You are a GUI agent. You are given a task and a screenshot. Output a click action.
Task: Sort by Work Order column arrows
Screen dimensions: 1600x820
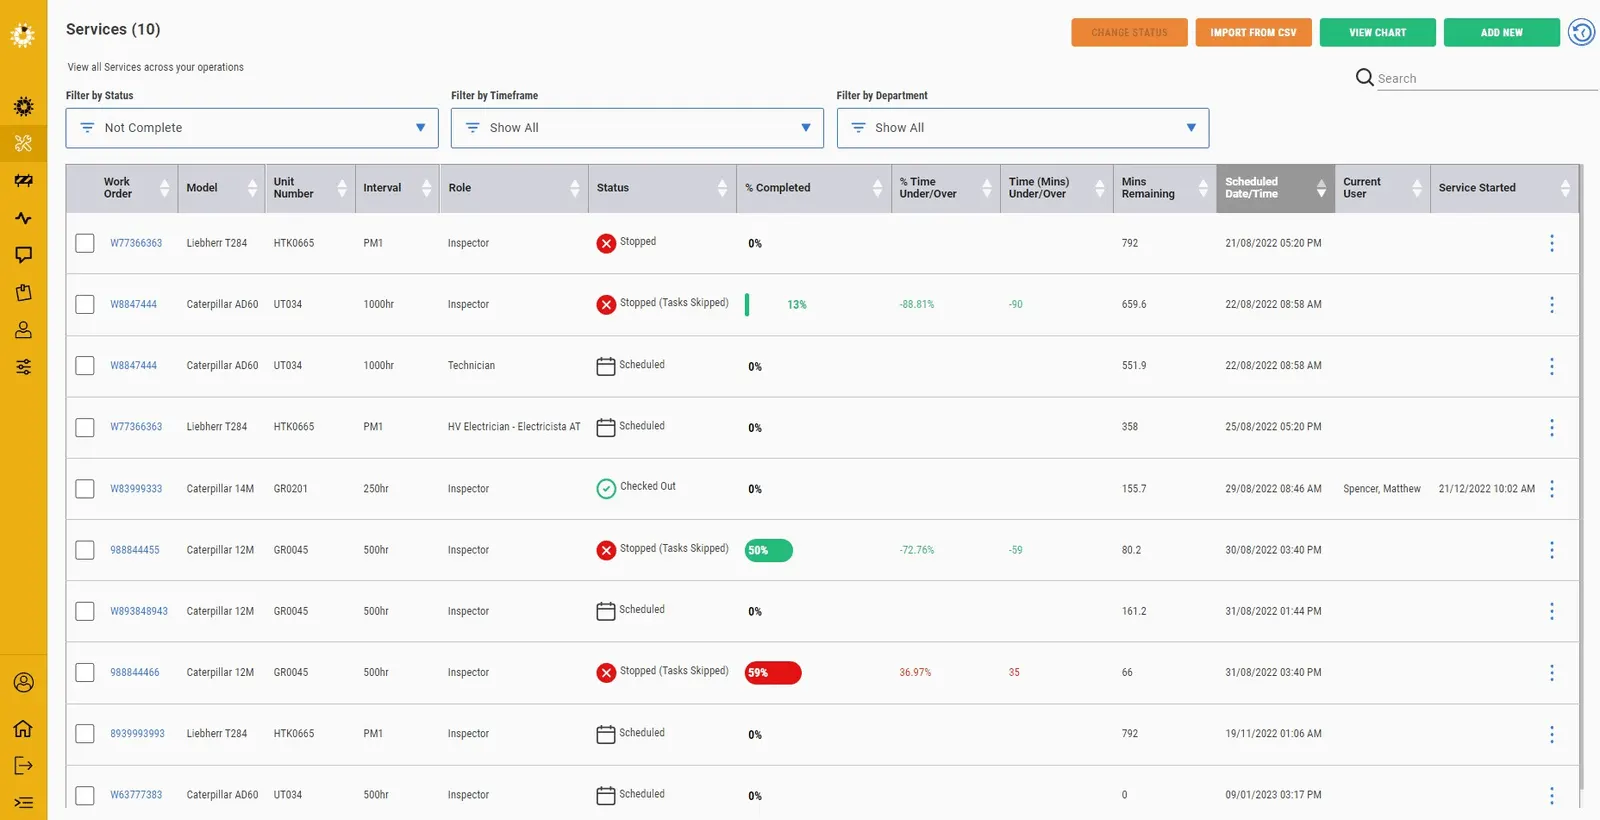[165, 188]
